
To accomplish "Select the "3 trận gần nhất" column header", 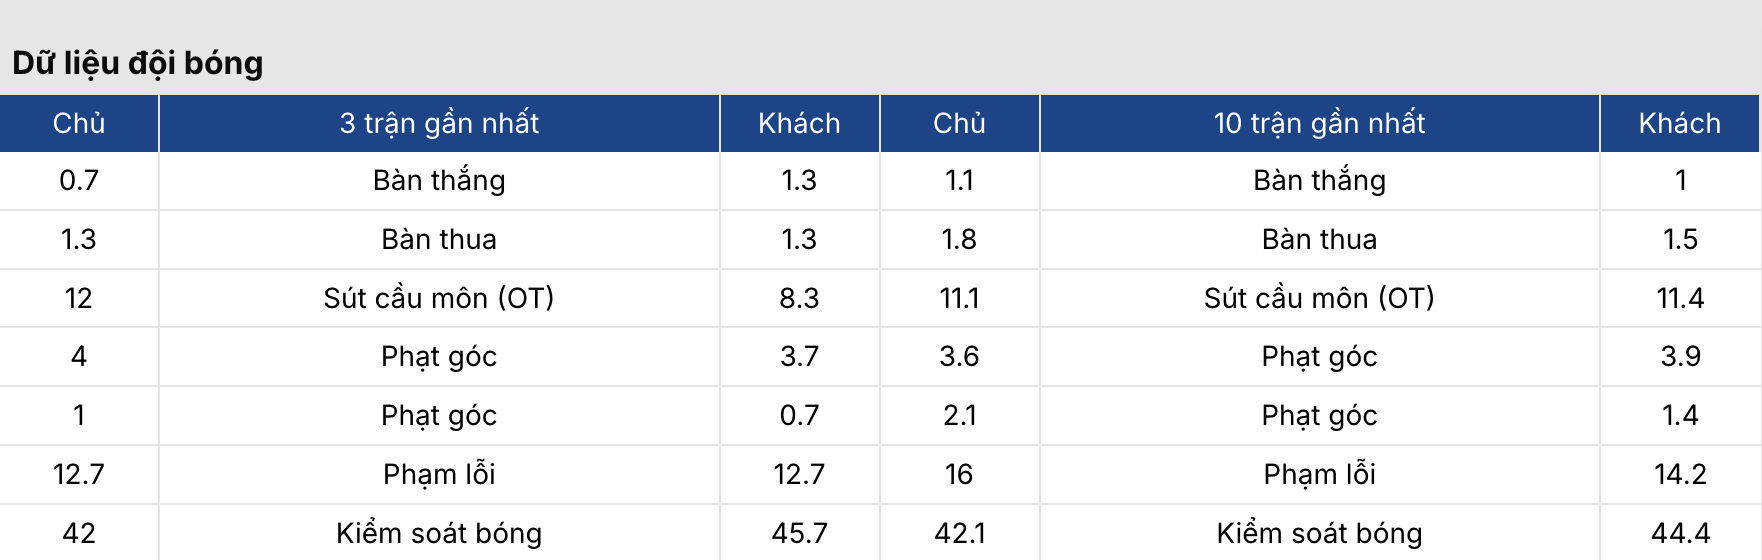I will click(x=439, y=123).
